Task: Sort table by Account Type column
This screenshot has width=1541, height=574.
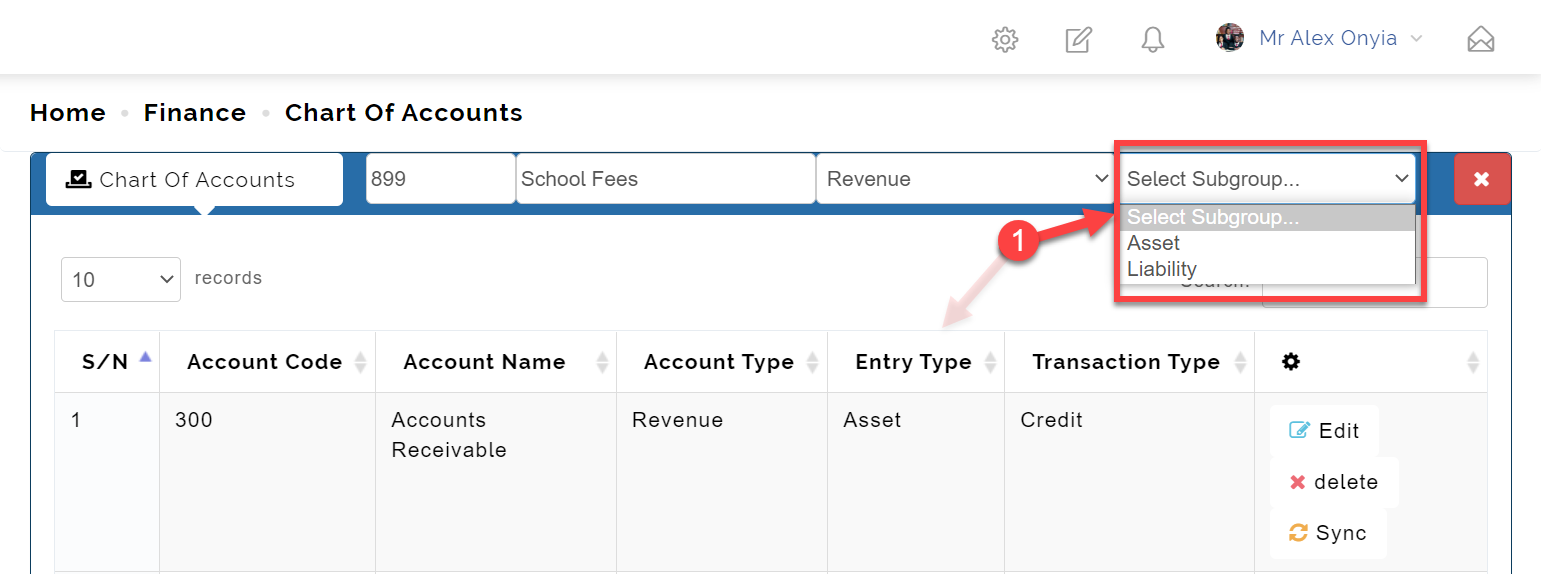Action: pyautogui.click(x=722, y=362)
